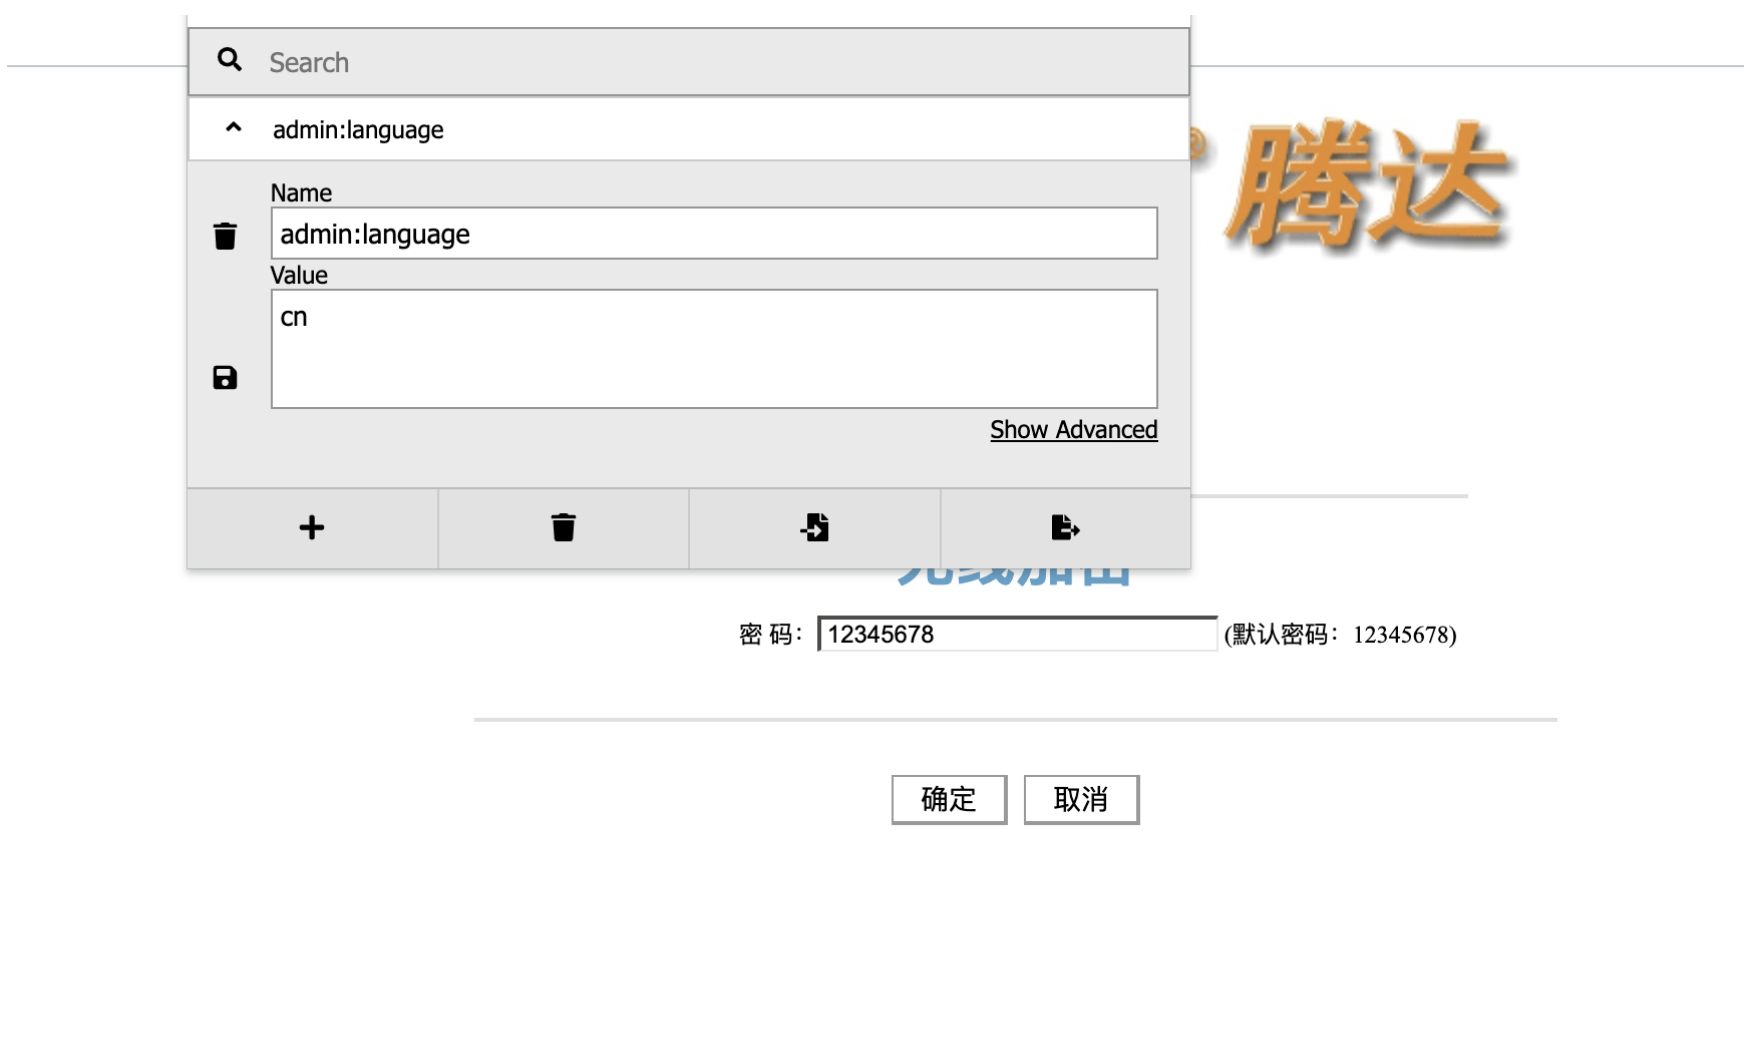Open the Show Advanced link
The height and width of the screenshot is (1059, 1757).
1073,430
